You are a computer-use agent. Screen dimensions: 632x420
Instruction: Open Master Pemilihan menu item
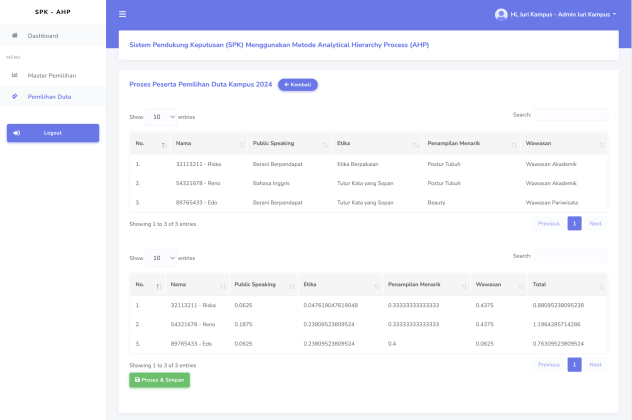(52, 75)
